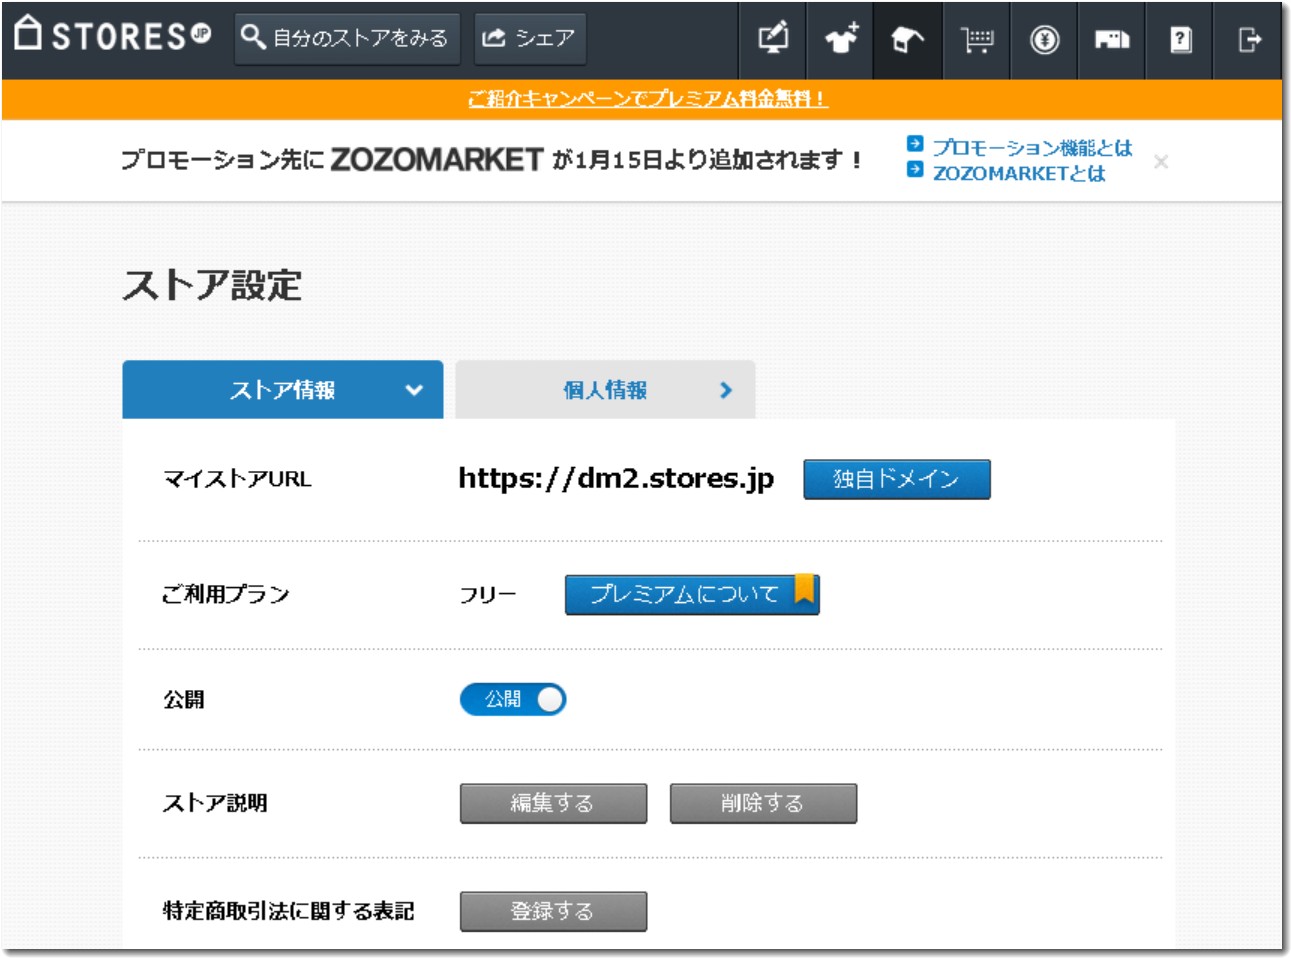Click 編集する for store description
Viewport: 1291px width, 958px height.
pyautogui.click(x=553, y=803)
